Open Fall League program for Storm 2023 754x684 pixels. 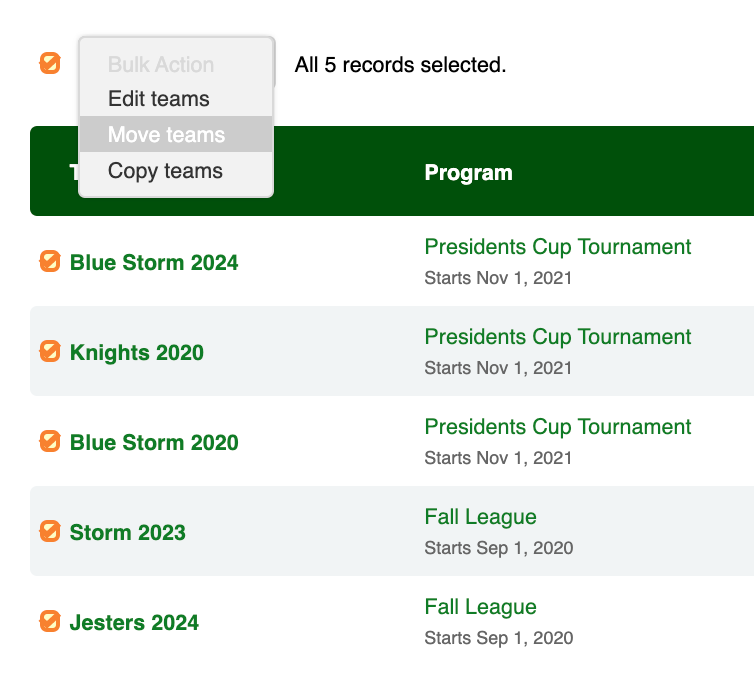click(480, 517)
